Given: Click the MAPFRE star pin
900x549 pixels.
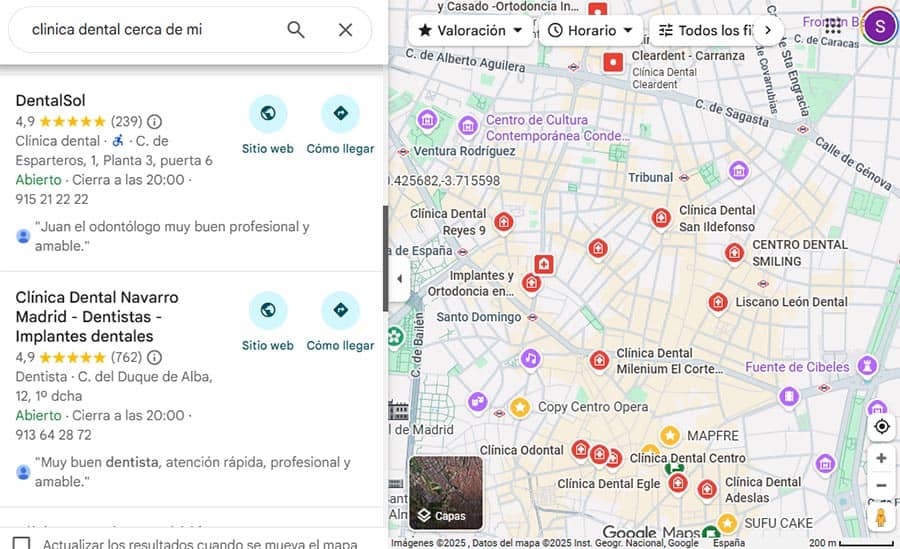Looking at the screenshot, I should coord(670,436).
